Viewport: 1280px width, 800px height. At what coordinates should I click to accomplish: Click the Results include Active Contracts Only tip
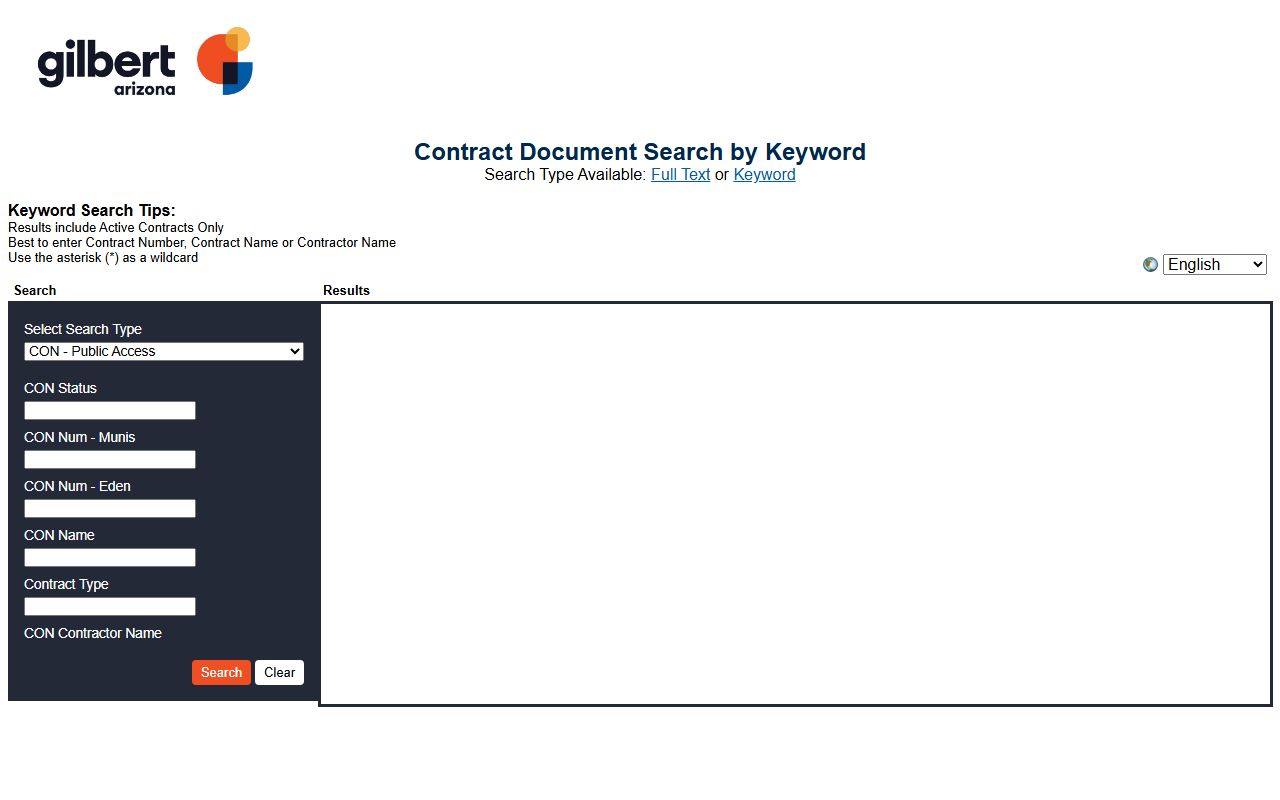click(x=116, y=227)
